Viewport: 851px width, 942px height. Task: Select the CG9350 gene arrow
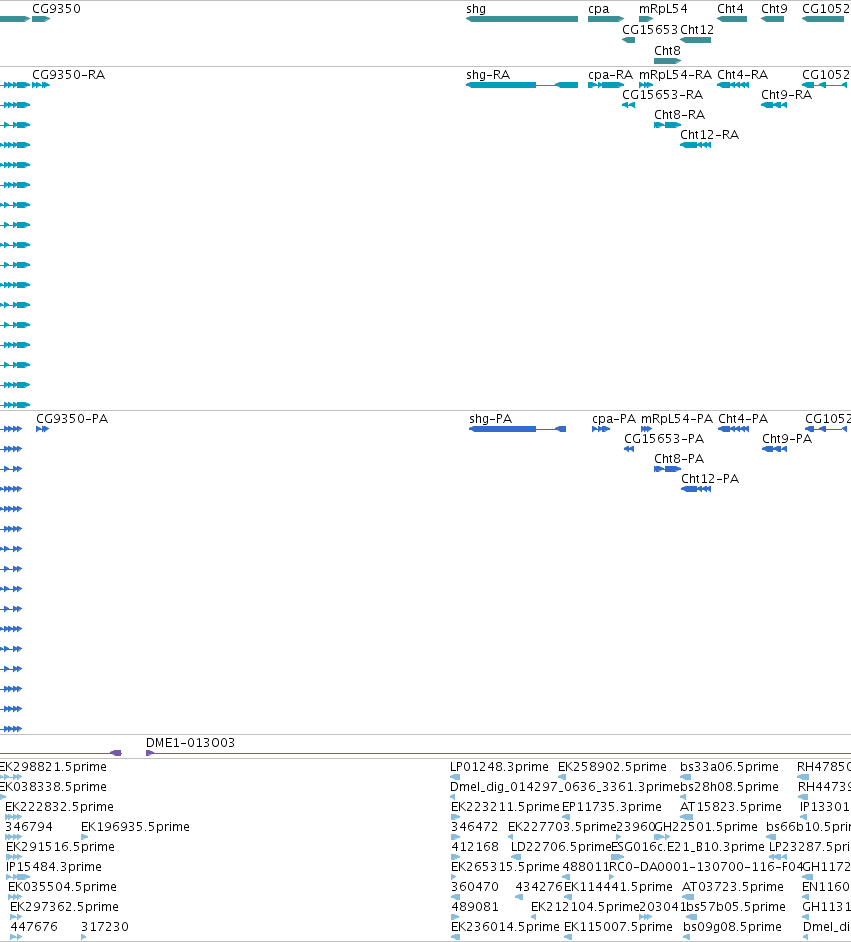[x=41, y=19]
